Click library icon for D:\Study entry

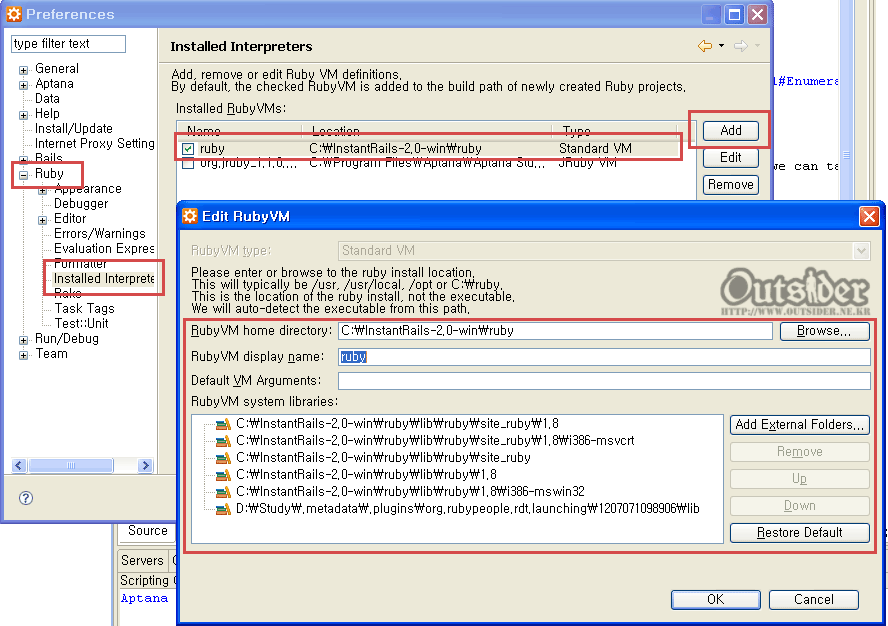click(224, 509)
